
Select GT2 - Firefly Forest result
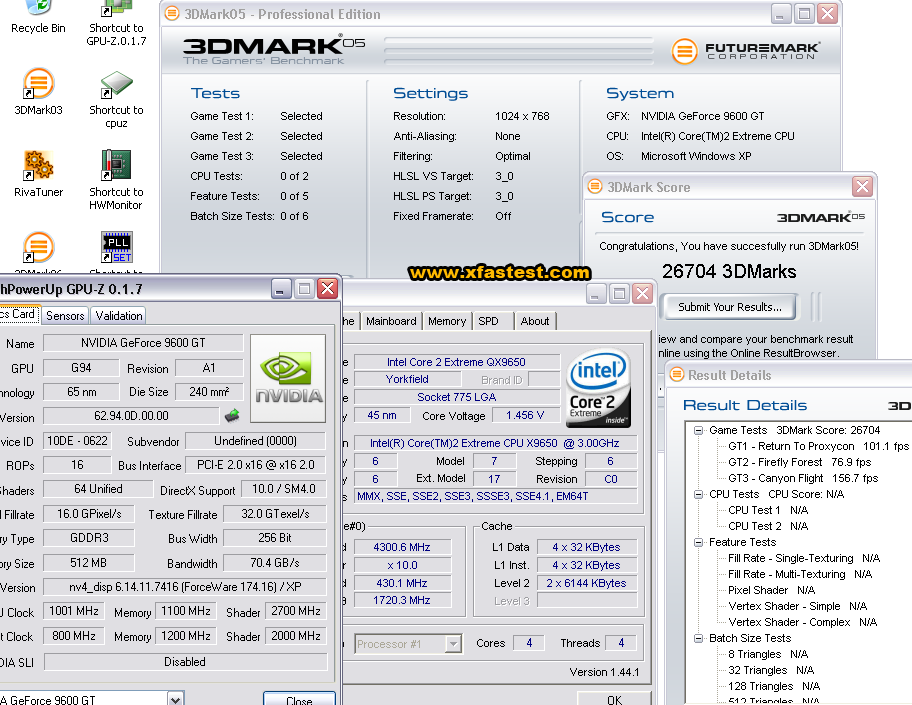click(x=800, y=462)
